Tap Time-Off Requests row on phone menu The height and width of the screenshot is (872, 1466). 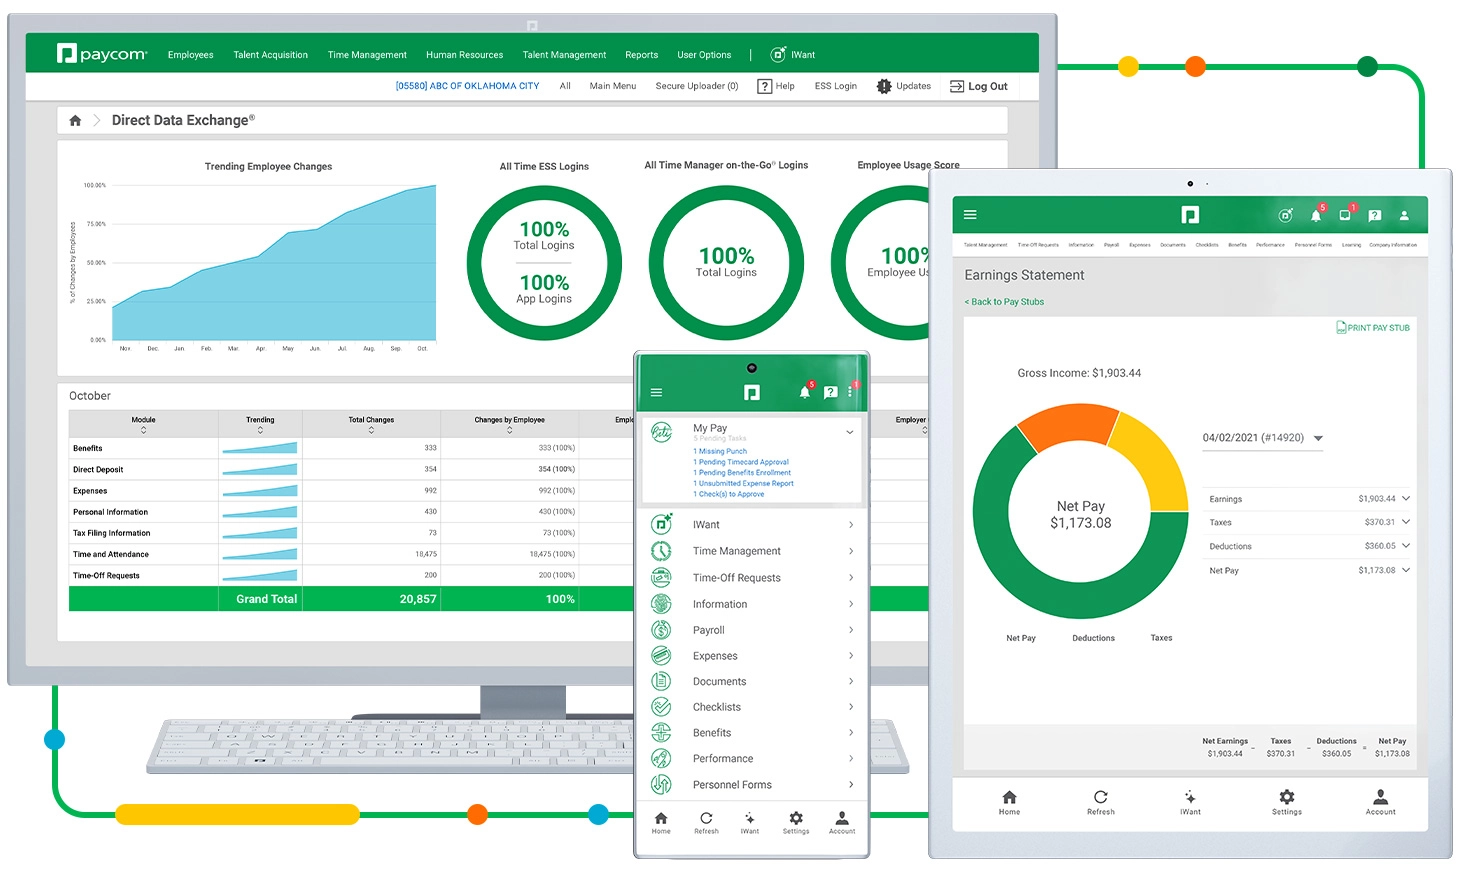(752, 578)
